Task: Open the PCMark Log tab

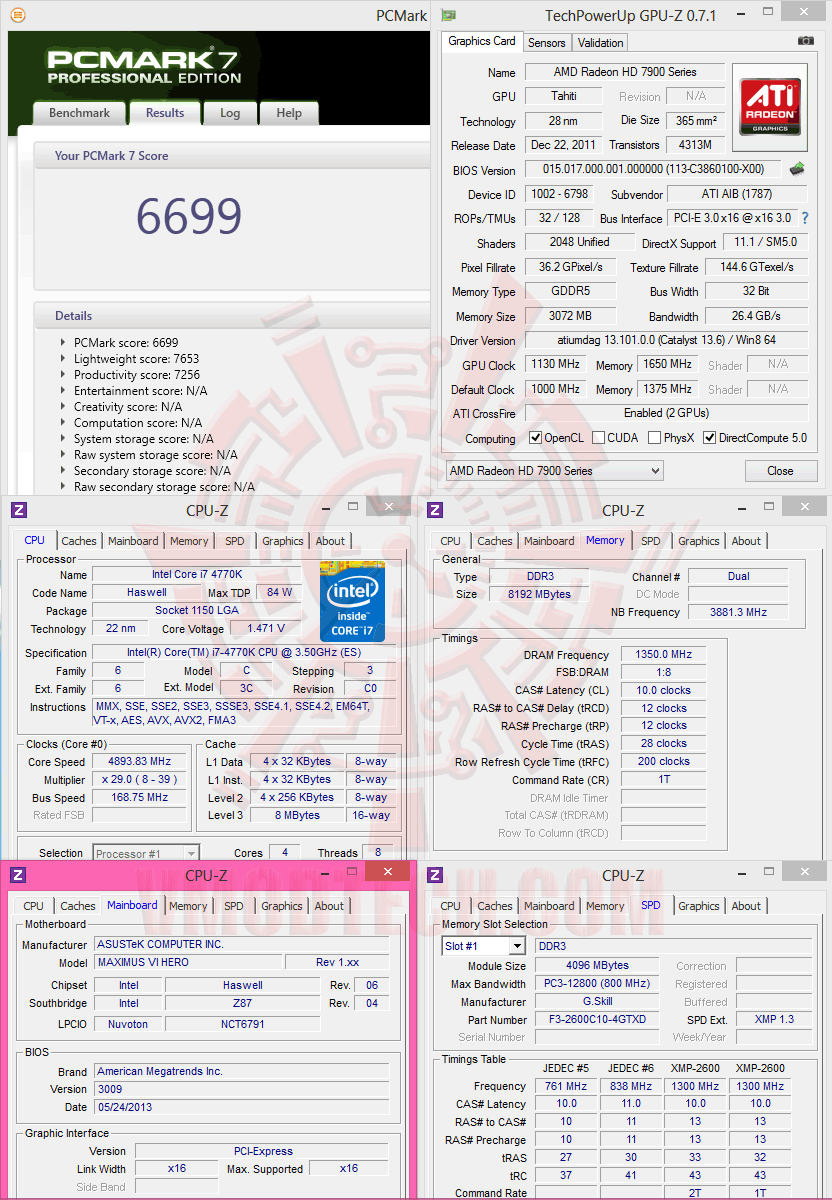Action: click(x=230, y=113)
